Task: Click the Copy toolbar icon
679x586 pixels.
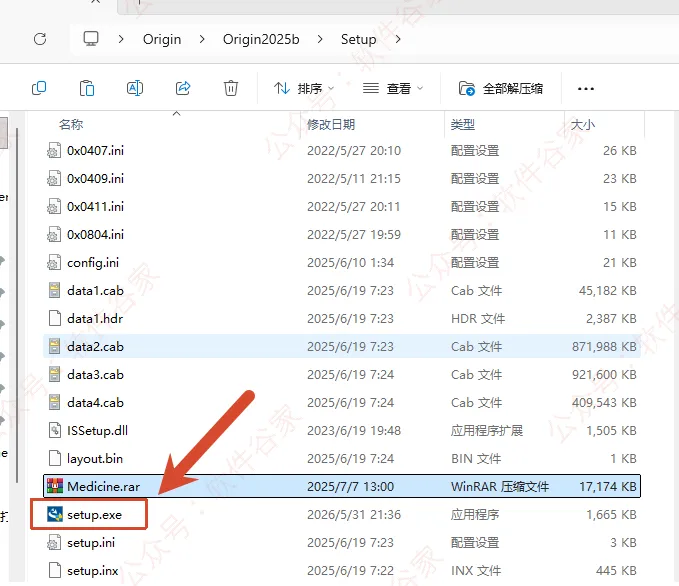Action: pos(39,88)
